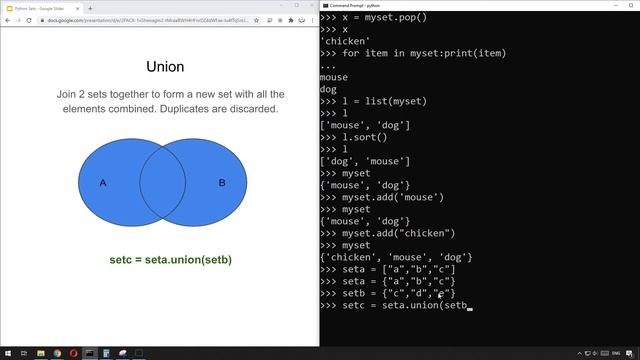The image size is (640, 360).
Task: Close the Python Sets Google Slides tab
Action: click(x=78, y=9)
